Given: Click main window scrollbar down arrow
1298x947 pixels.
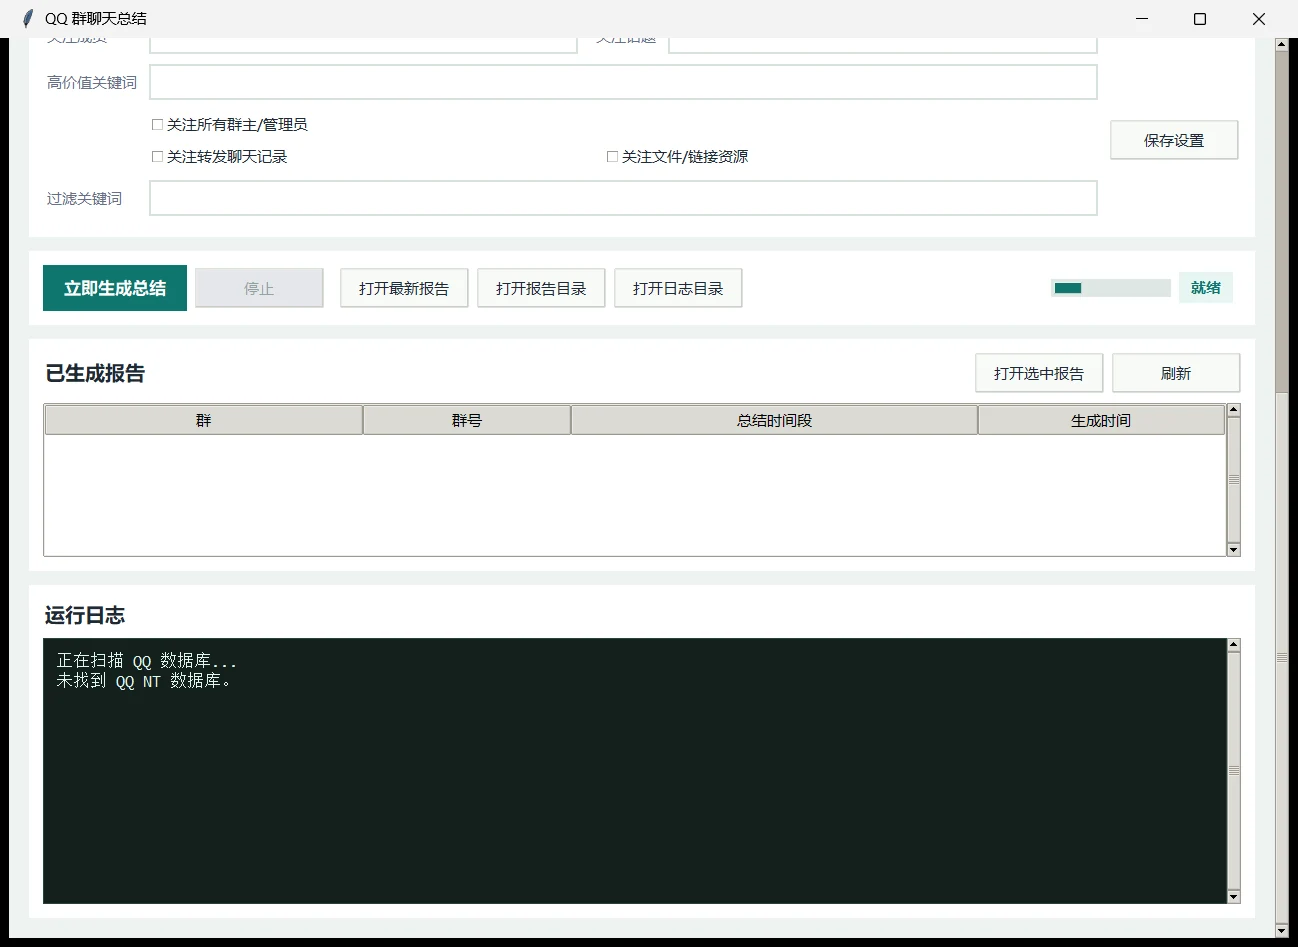Looking at the screenshot, I should [x=1282, y=930].
